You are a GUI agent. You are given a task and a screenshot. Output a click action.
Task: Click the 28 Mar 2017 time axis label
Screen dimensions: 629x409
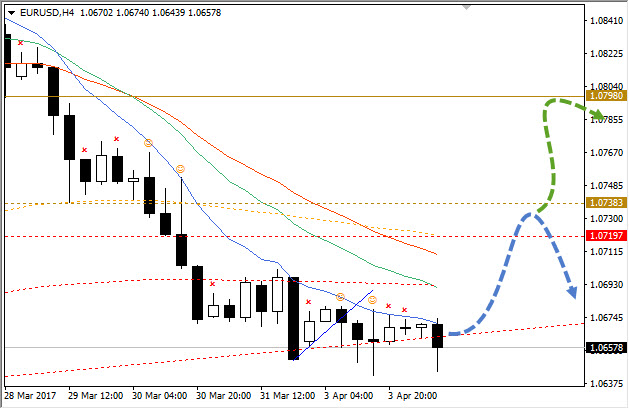[30, 396]
